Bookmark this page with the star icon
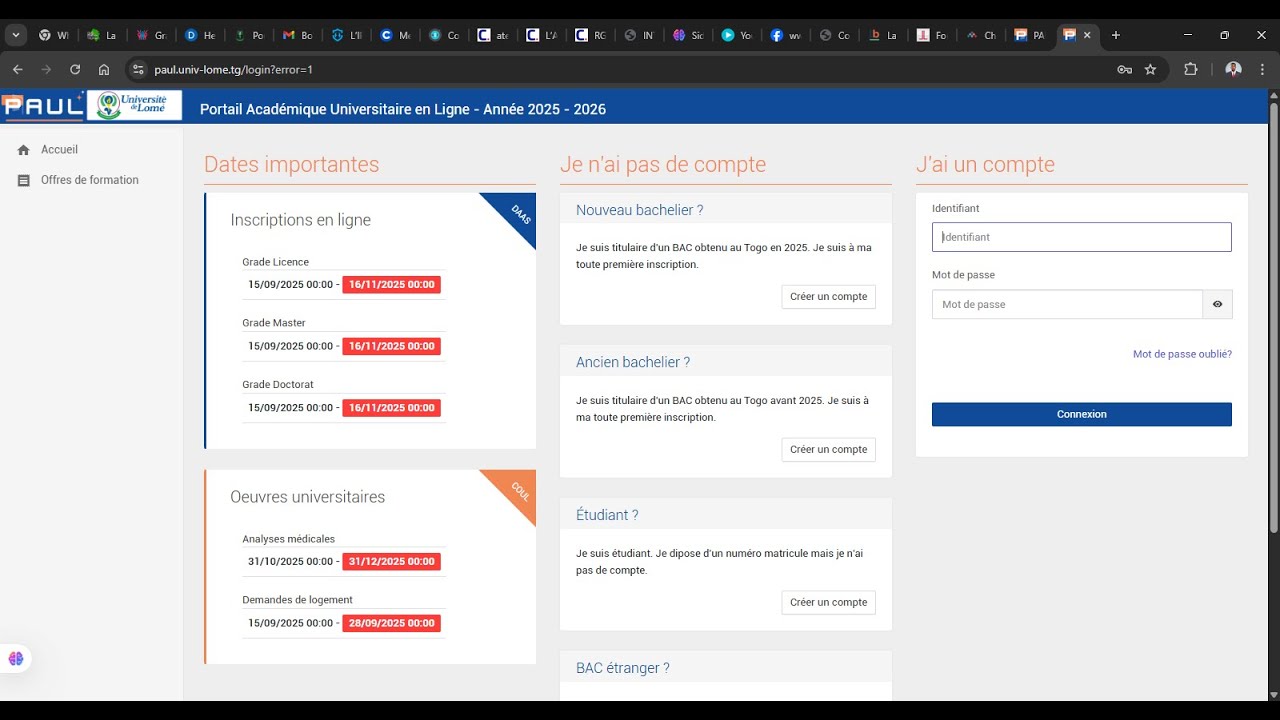 point(1150,69)
